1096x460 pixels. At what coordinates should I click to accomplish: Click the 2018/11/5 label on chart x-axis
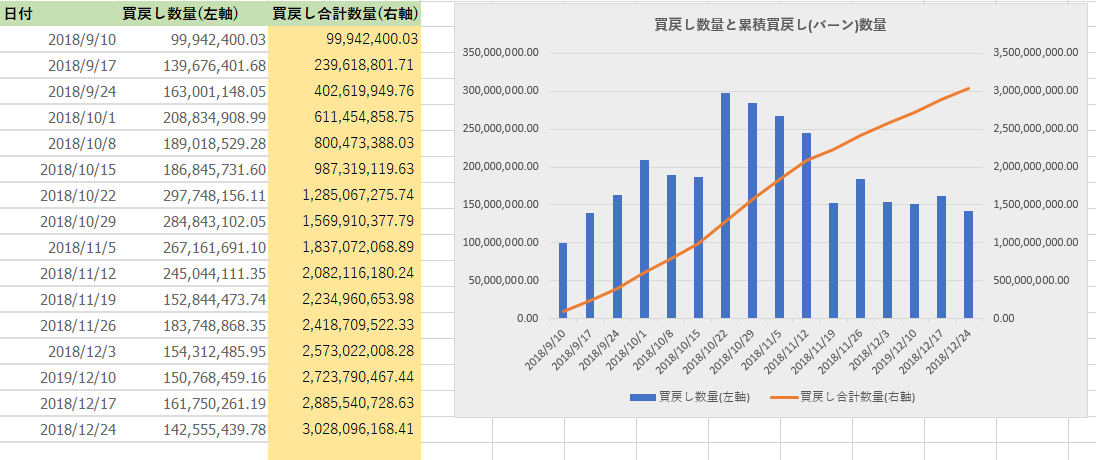(765, 347)
